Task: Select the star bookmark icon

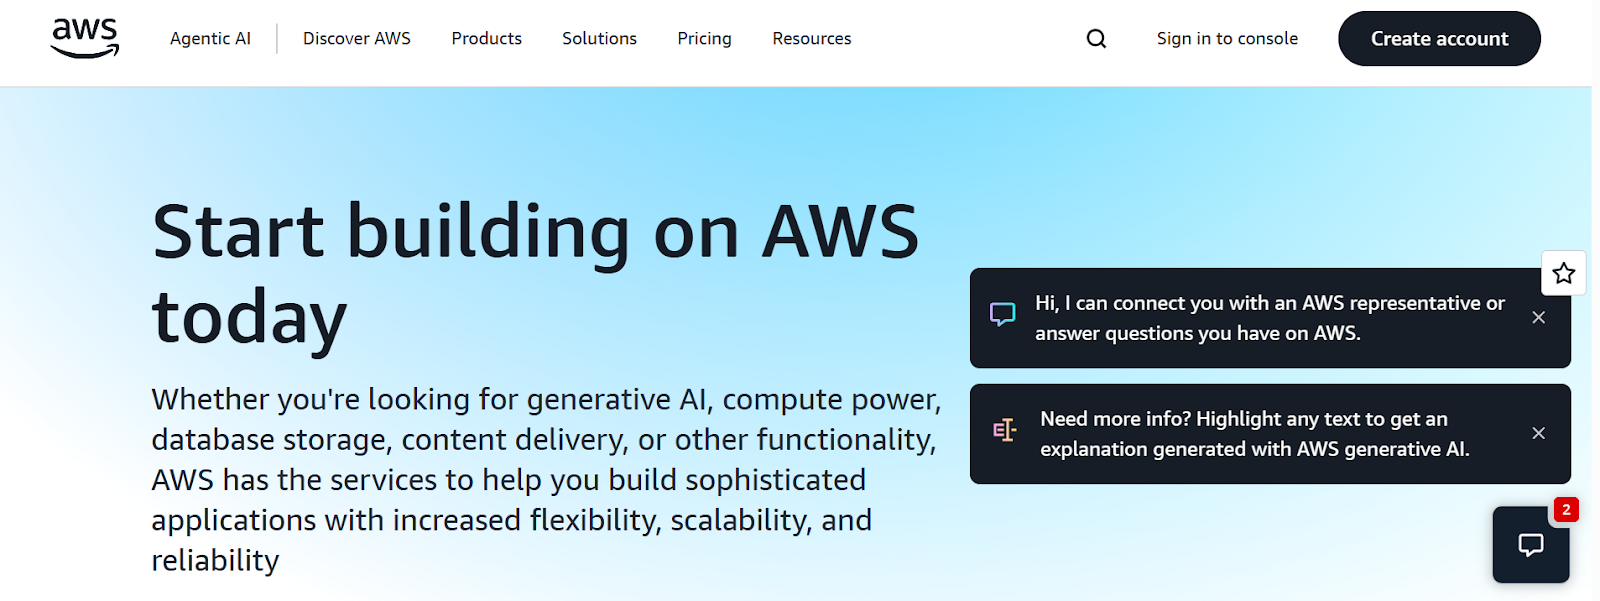Action: click(1562, 273)
